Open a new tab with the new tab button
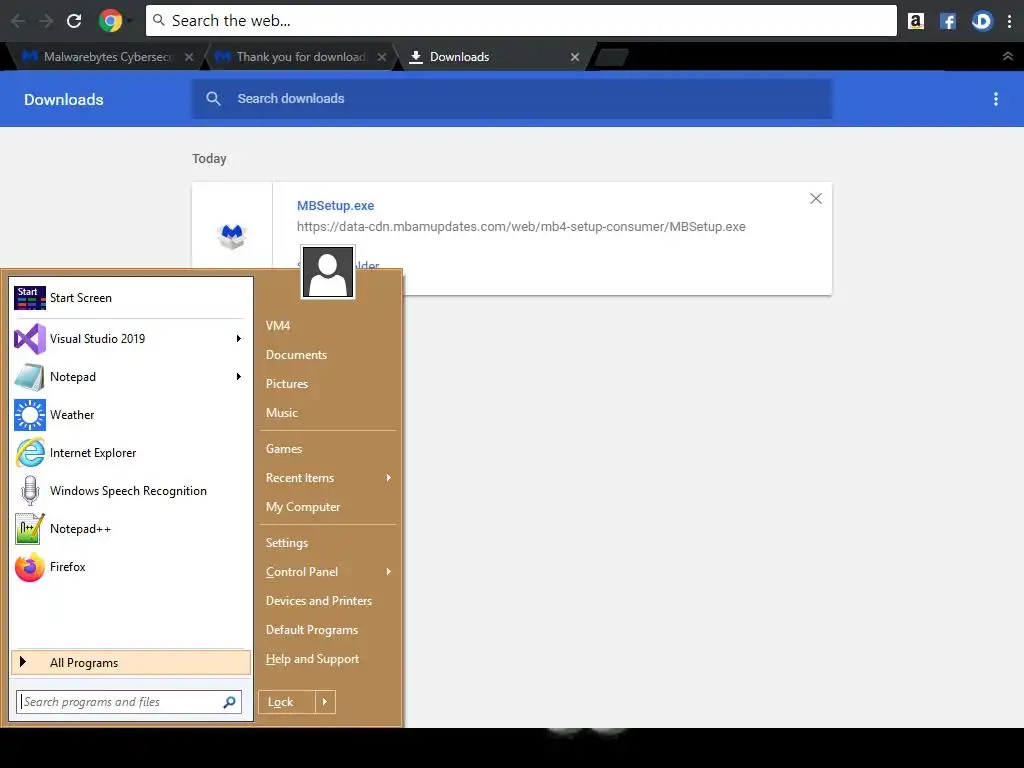Image resolution: width=1024 pixels, height=768 pixels. 612,57
